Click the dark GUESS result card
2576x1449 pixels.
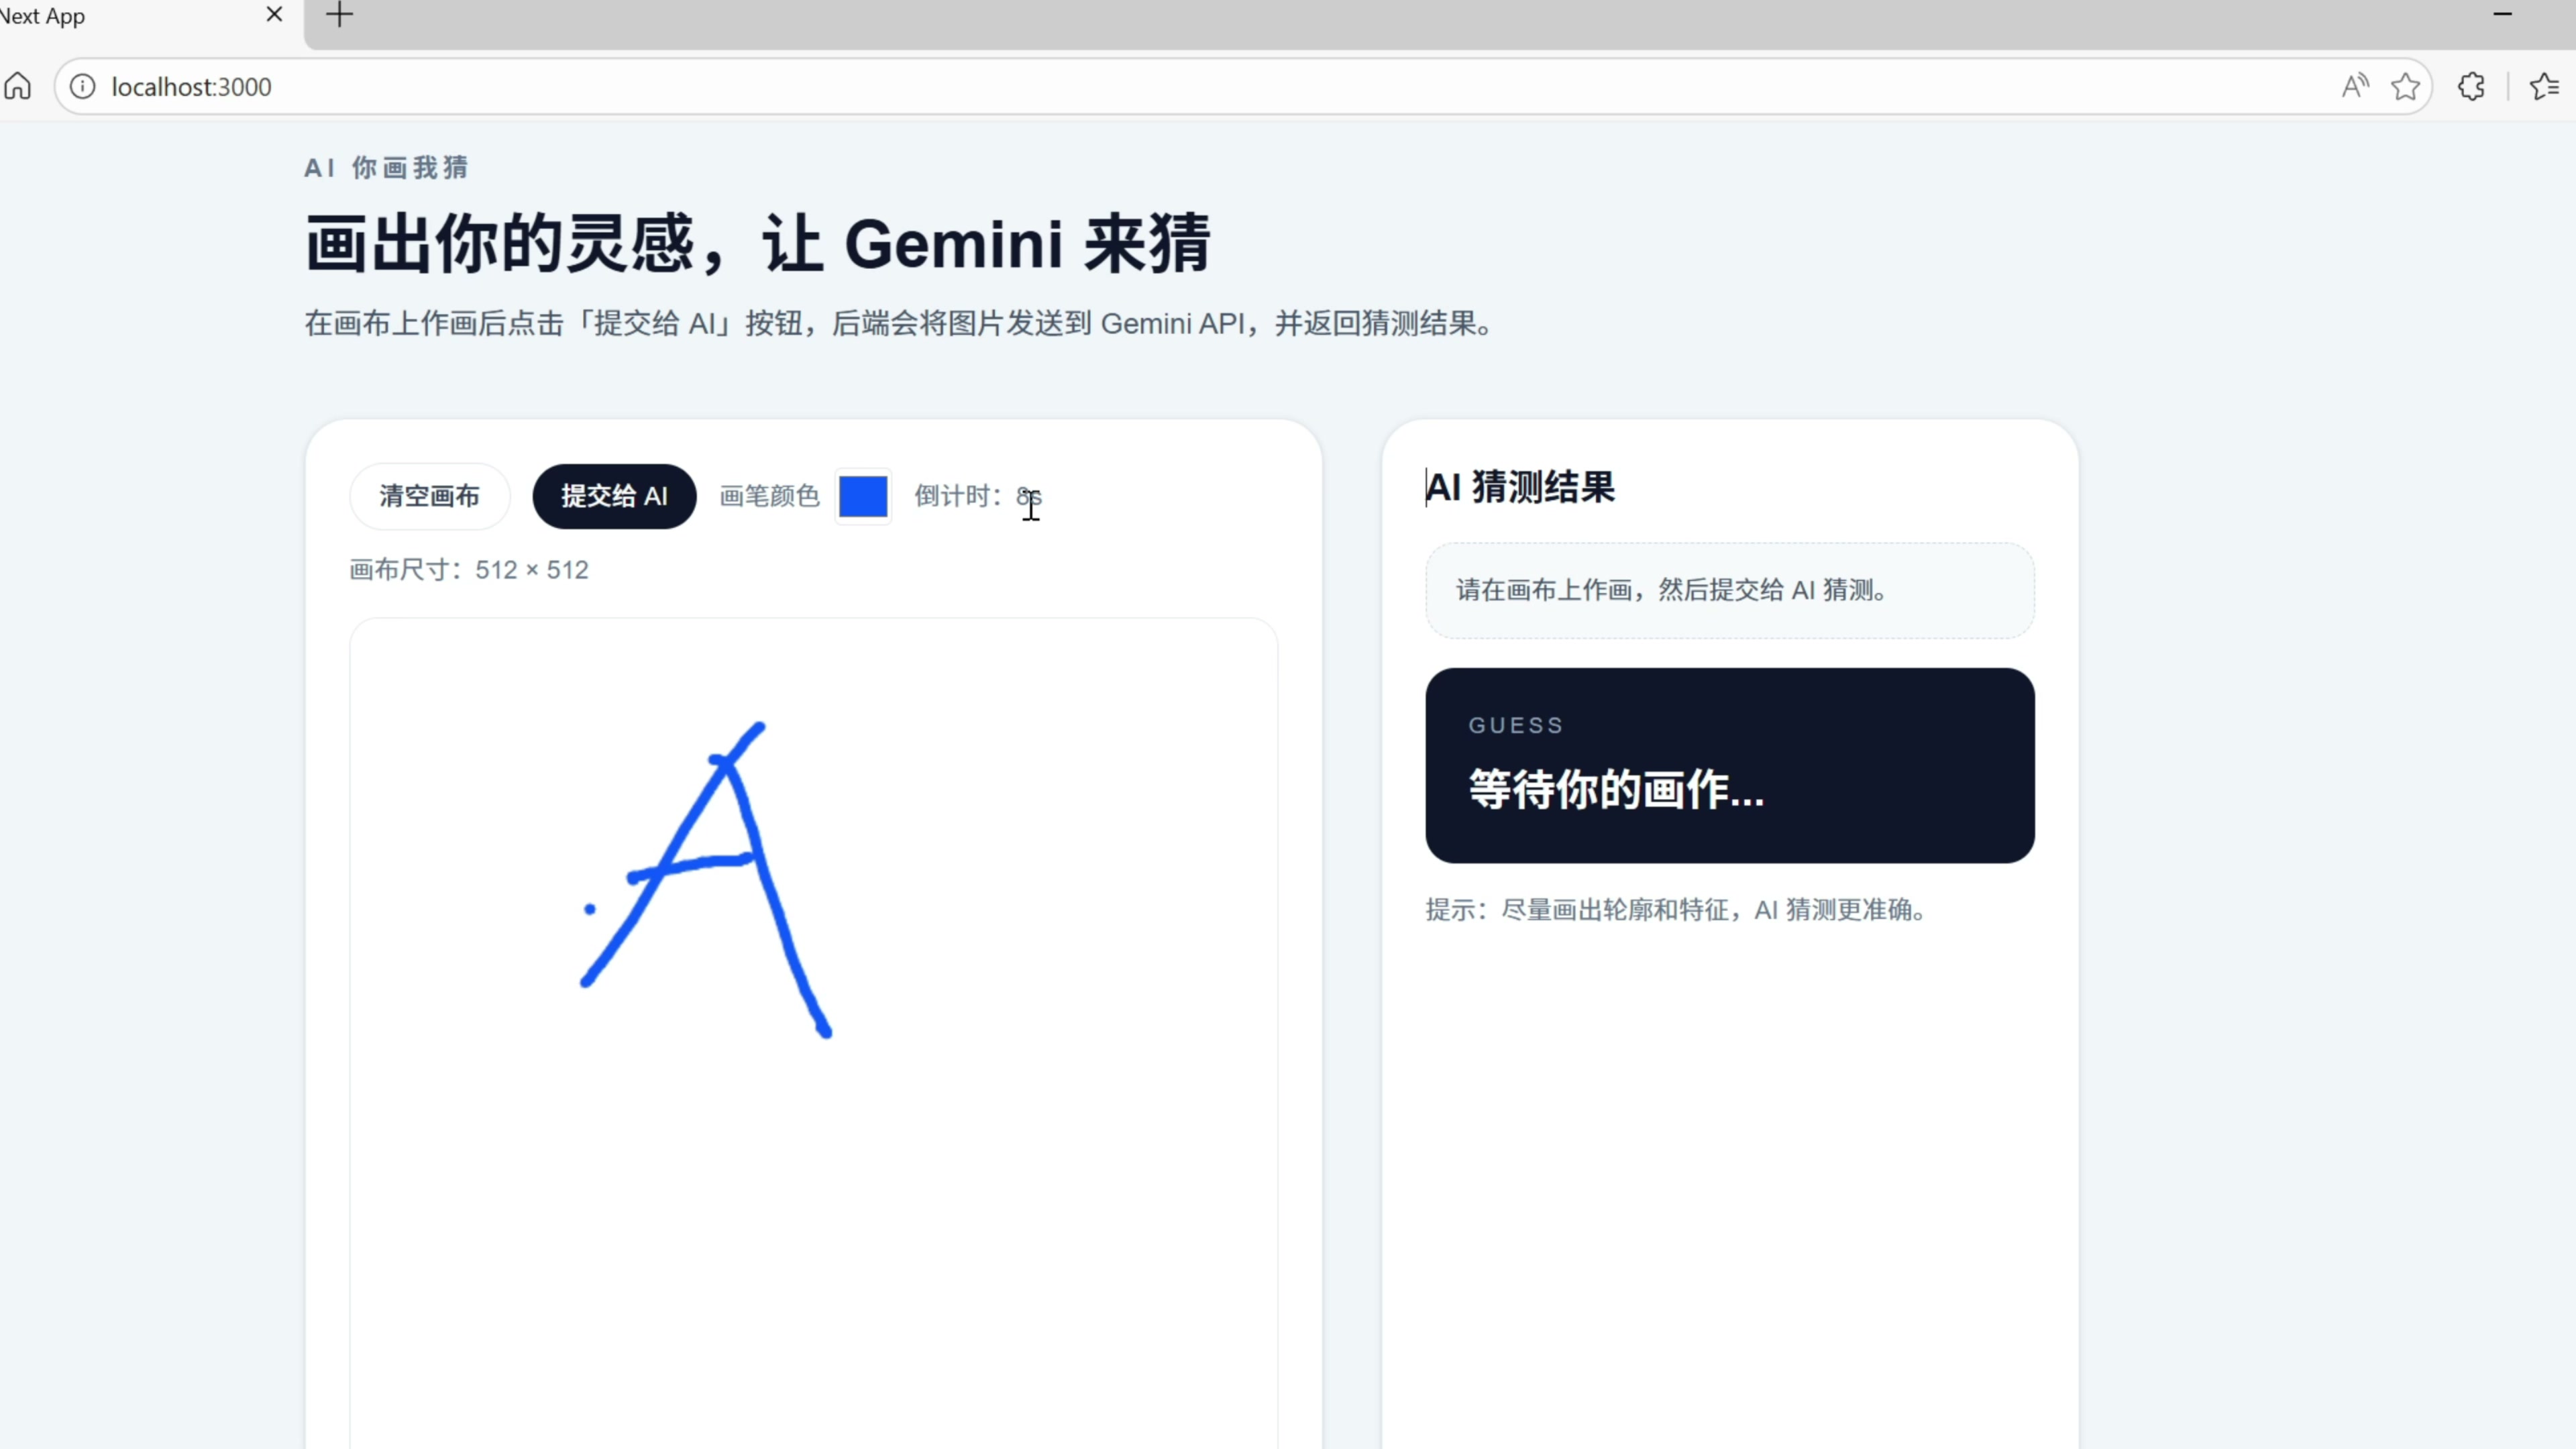pos(1729,765)
